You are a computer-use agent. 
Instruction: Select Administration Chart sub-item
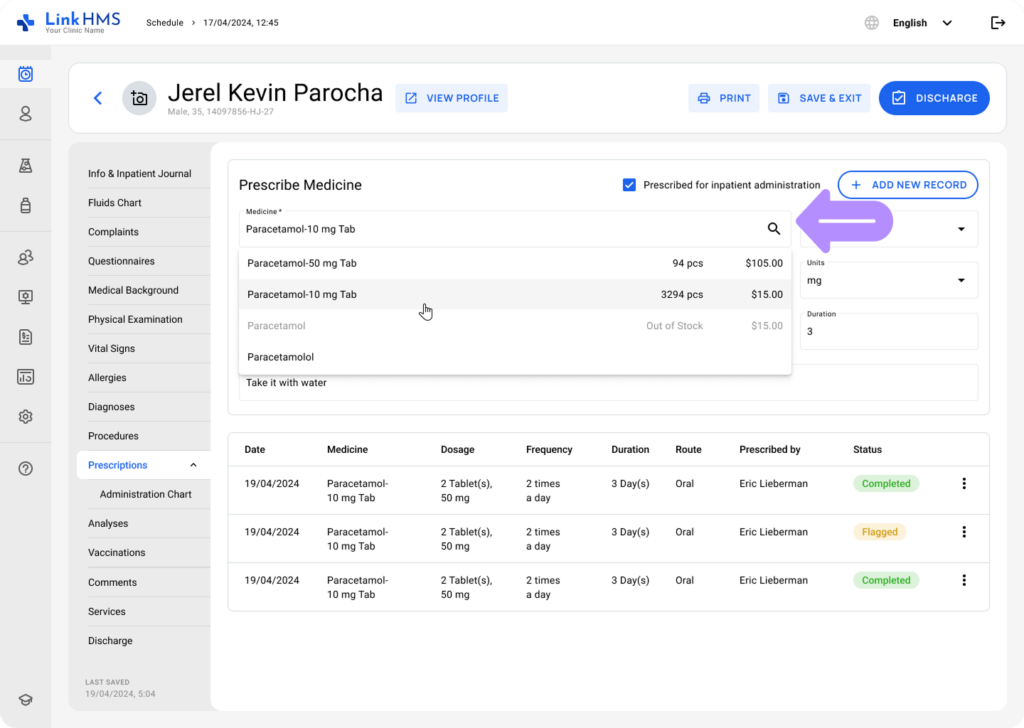click(145, 494)
